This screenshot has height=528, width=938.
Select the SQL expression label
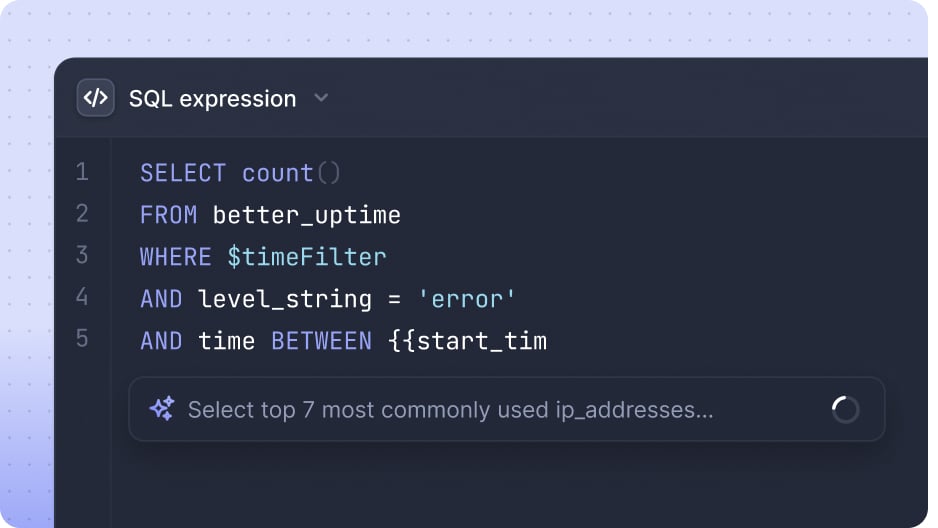point(212,99)
